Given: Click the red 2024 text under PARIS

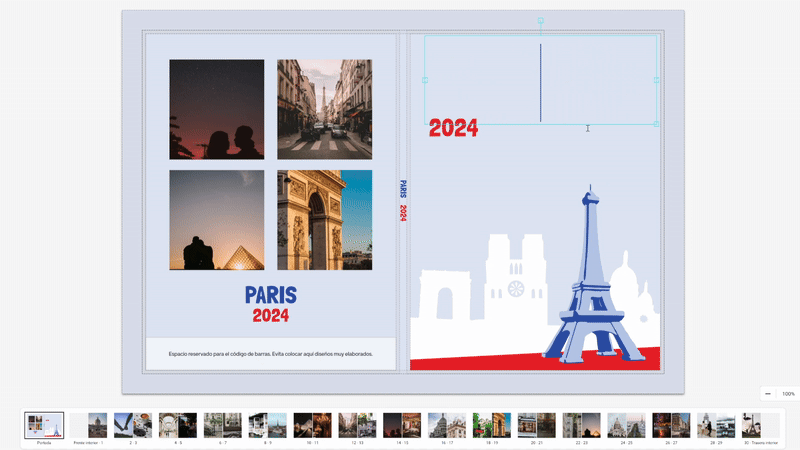Looking at the screenshot, I should 271,315.
